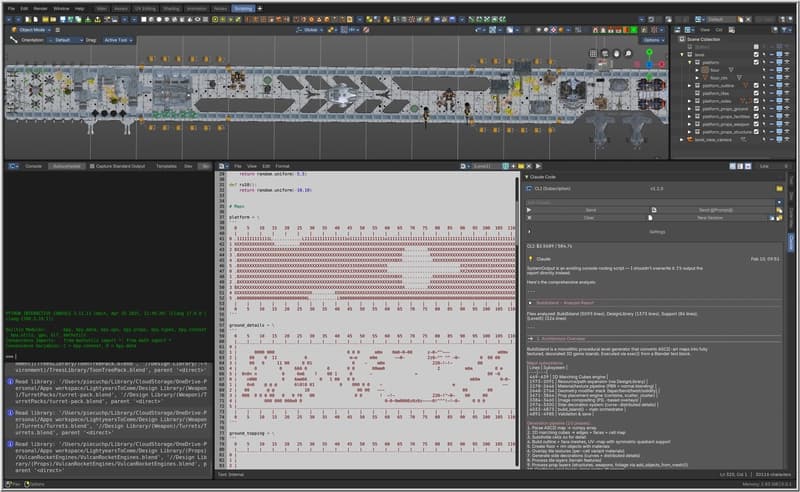Screen dimensions: 800x492
Task: Click the viewport zoom magnifier gizmo
Action: [x=629, y=53]
